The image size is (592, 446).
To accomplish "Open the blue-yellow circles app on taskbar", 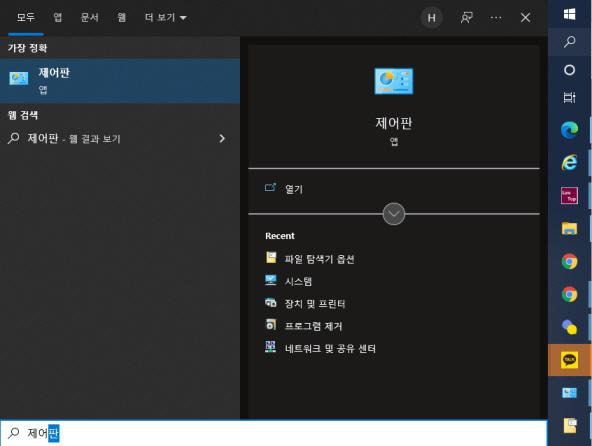I will pyautogui.click(x=569, y=327).
